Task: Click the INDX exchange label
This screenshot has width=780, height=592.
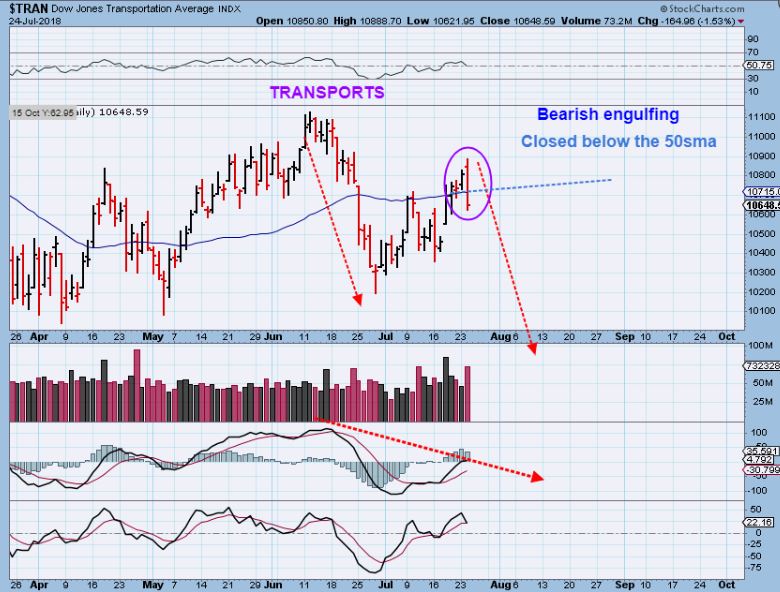Action: point(229,8)
